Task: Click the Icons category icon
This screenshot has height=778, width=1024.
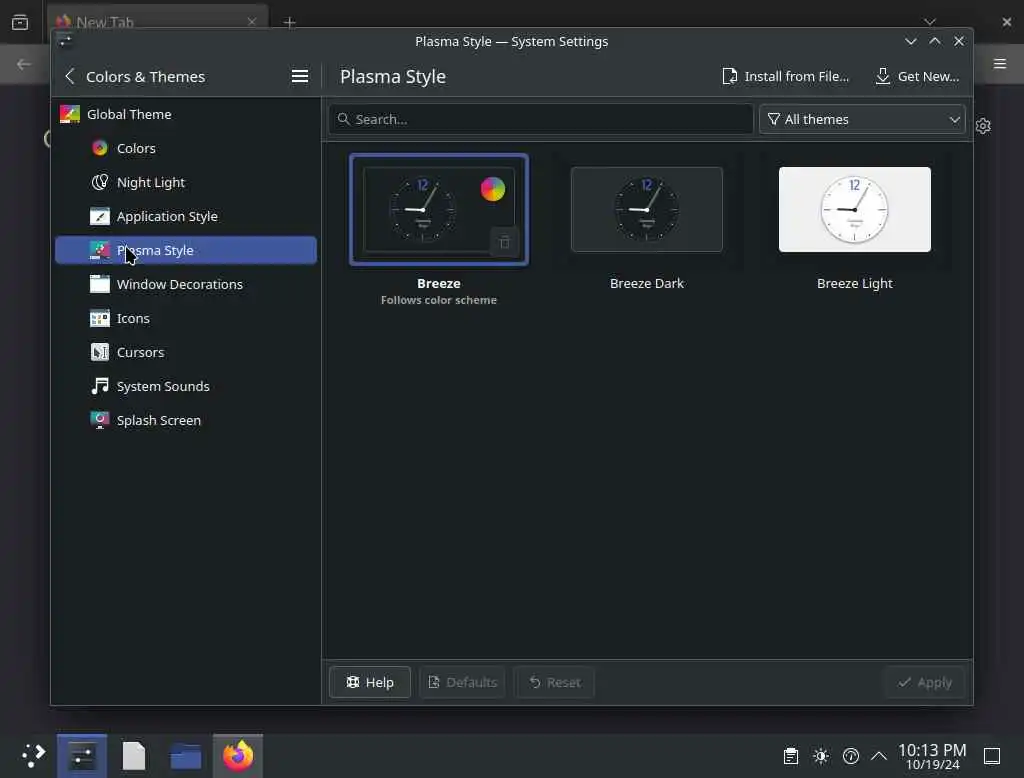Action: coord(99,318)
